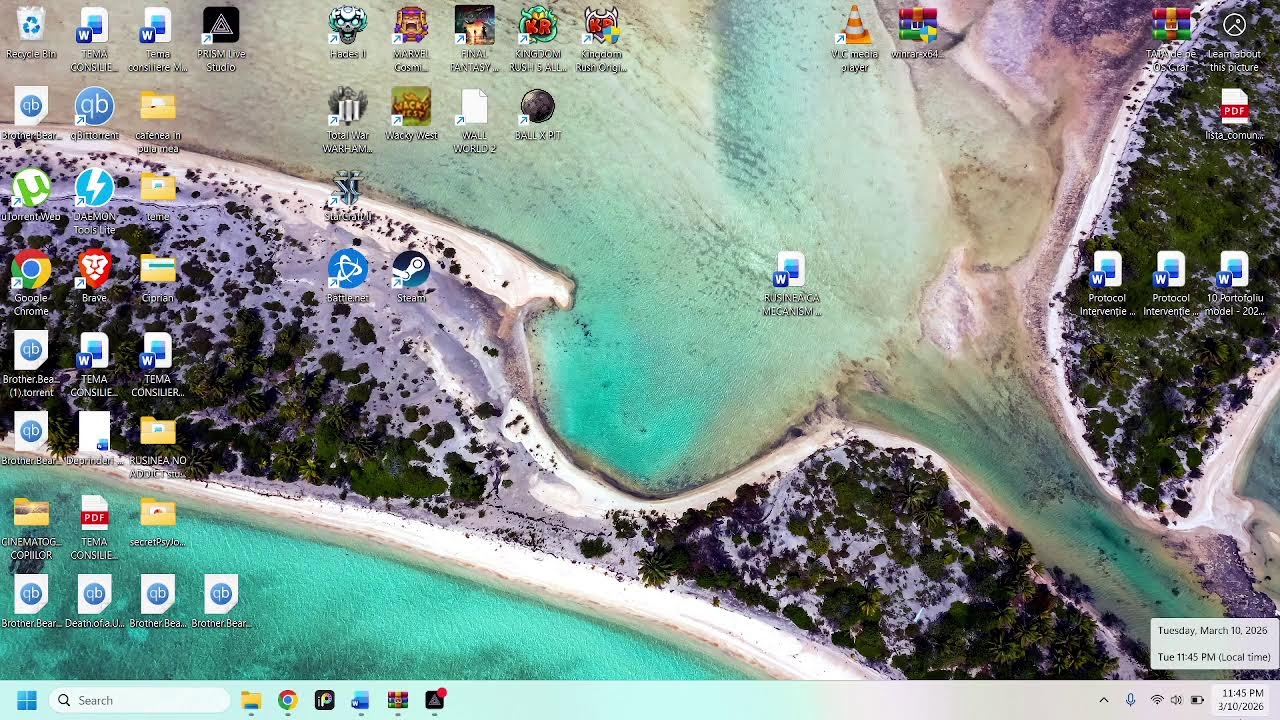
Task: Select the Total War WARHAMMER shortcut
Action: click(x=348, y=120)
